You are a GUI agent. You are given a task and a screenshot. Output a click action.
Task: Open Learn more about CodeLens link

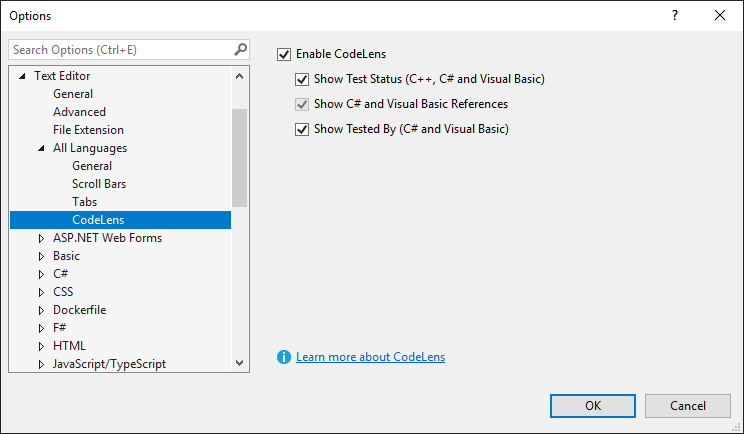point(370,357)
